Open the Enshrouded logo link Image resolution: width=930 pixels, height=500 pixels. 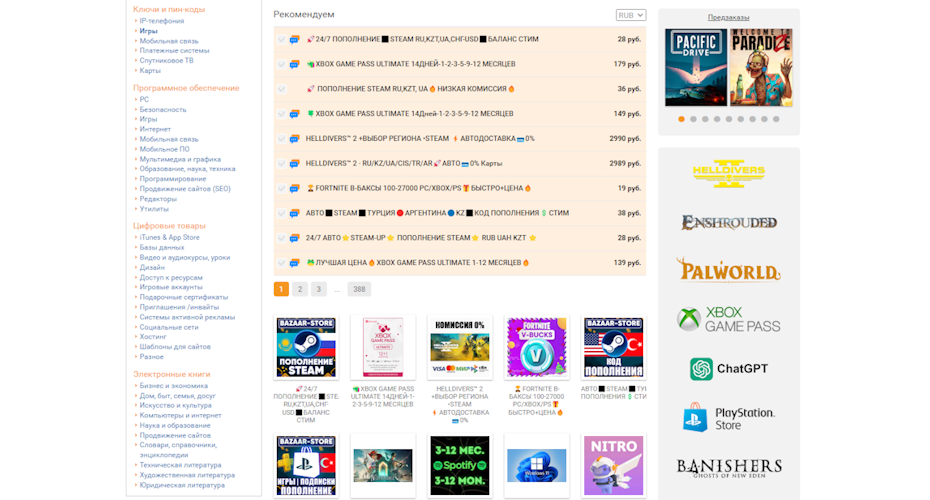729,222
